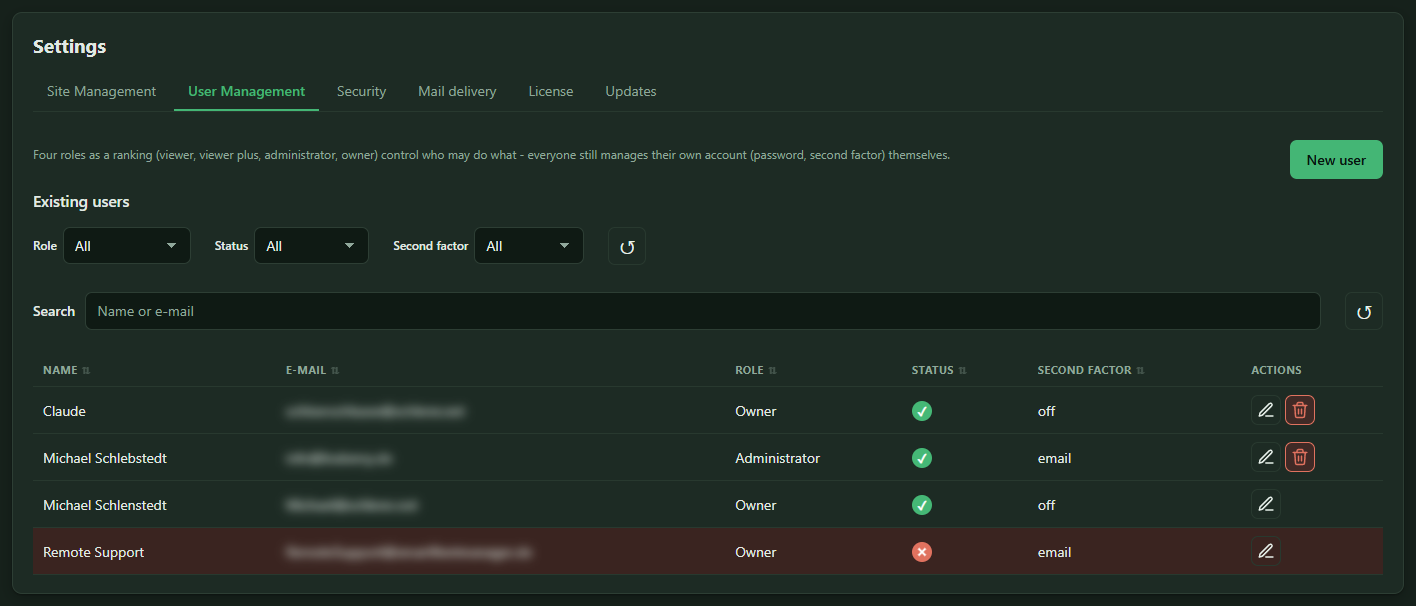Viewport: 1416px width, 606px height.
Task: Select the User Management tab
Action: click(x=246, y=91)
